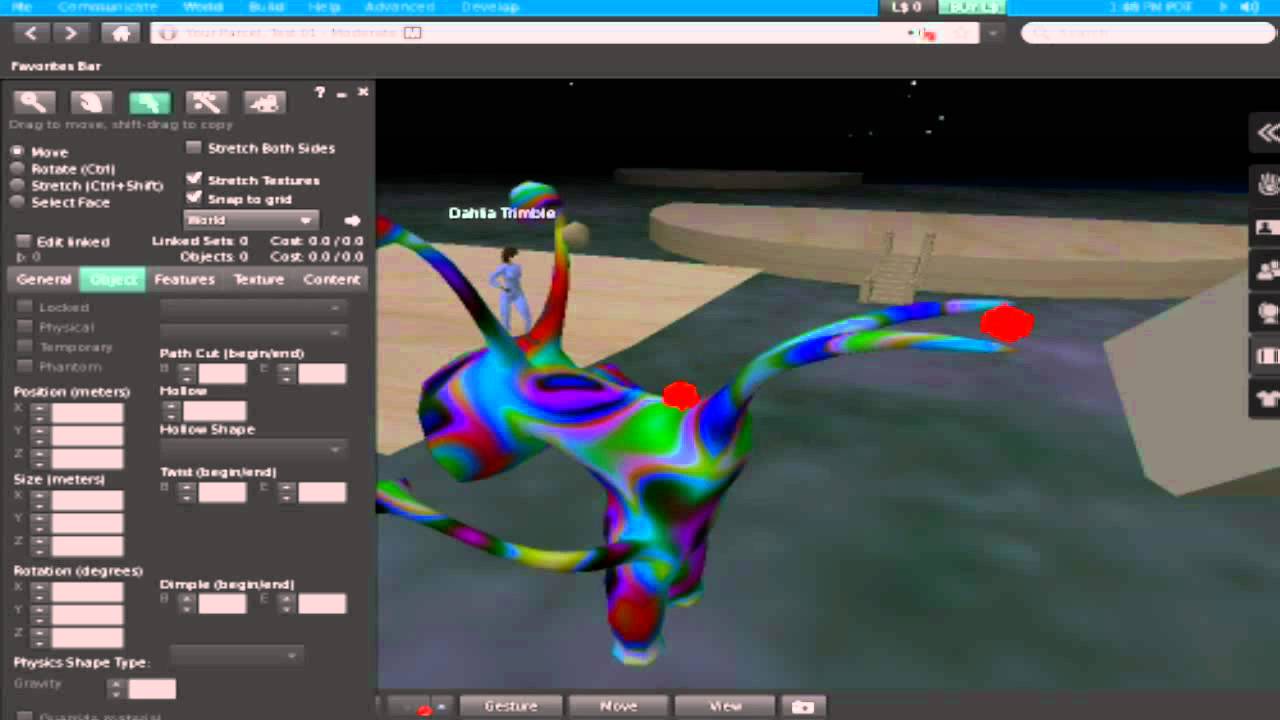The height and width of the screenshot is (720, 1280).
Task: Switch to the General tab
Action: [44, 280]
